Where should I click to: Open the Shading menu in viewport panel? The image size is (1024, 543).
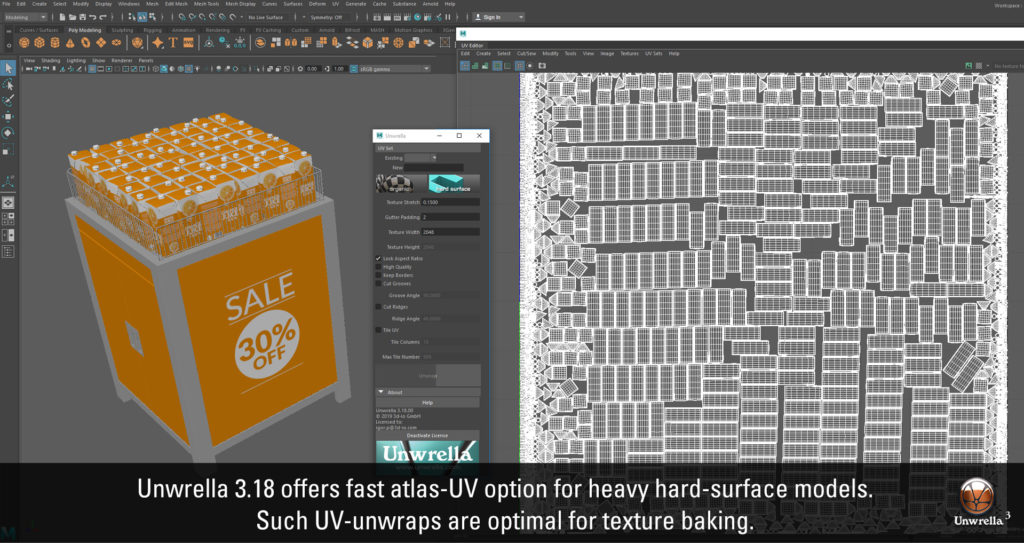click(50, 61)
